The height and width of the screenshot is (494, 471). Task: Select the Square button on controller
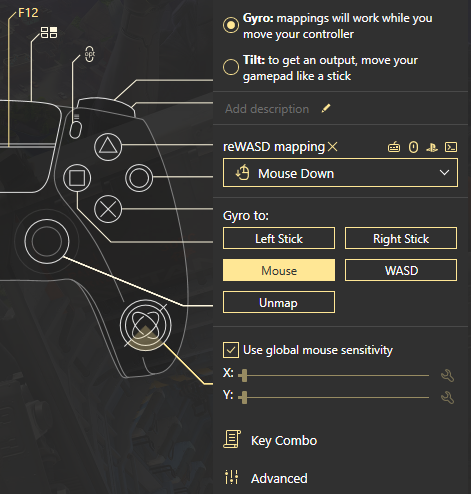tap(77, 178)
